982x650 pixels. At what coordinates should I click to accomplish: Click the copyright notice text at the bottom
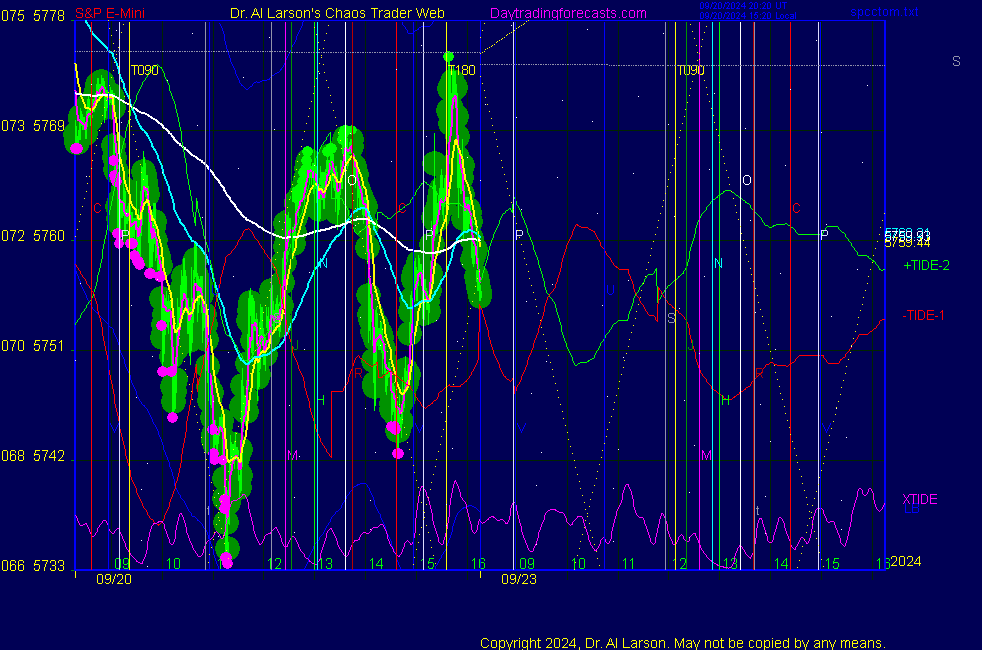pos(683,643)
